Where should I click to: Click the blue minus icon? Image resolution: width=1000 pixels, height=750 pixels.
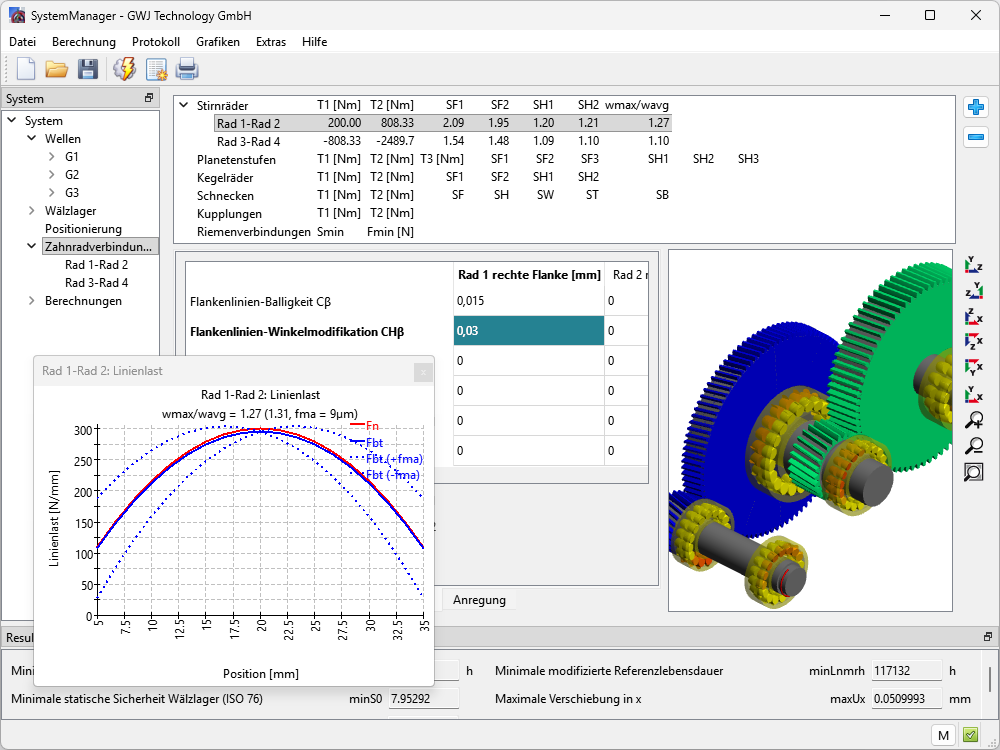coord(976,137)
